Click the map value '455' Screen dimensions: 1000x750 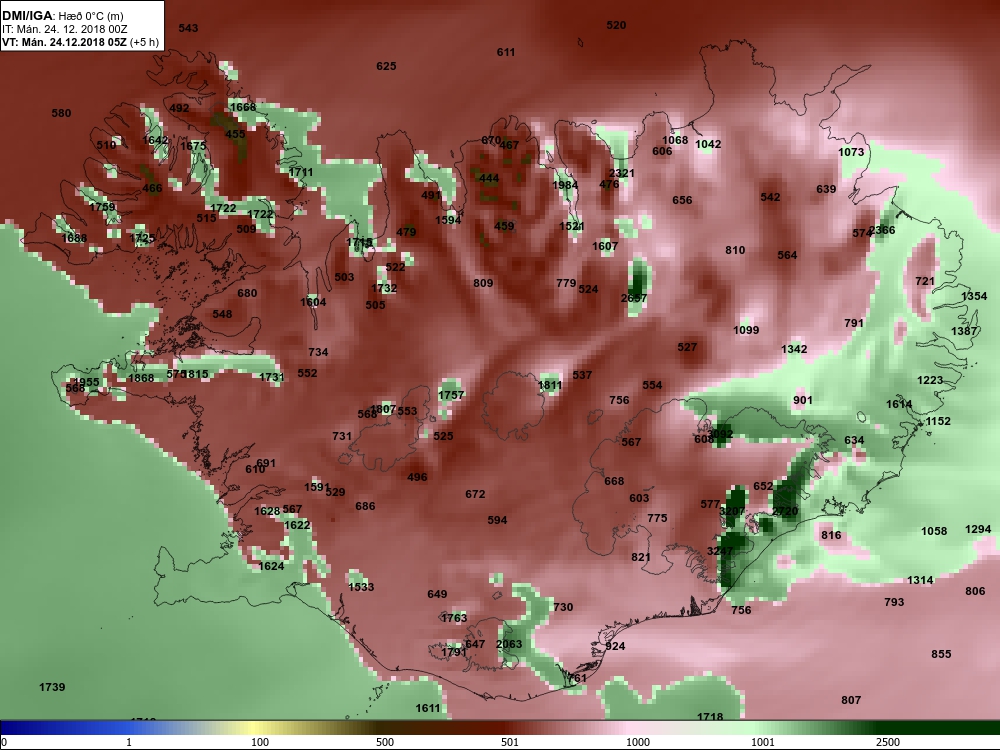click(x=235, y=135)
